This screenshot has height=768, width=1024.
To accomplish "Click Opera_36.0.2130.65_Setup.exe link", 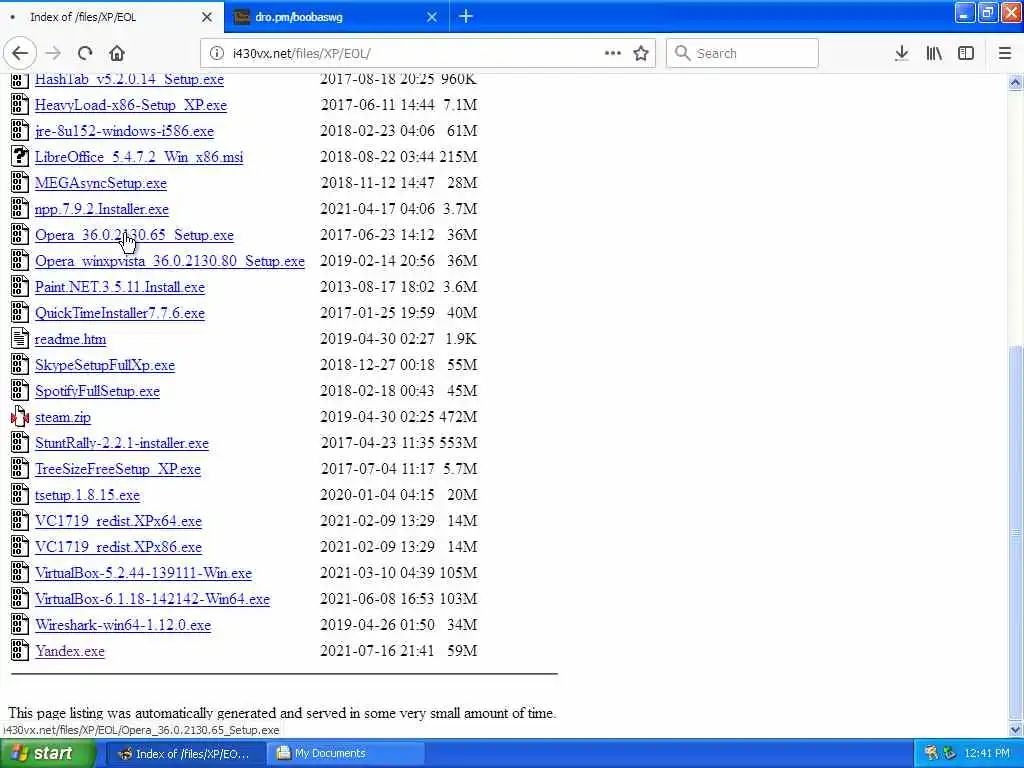I will coord(135,235).
